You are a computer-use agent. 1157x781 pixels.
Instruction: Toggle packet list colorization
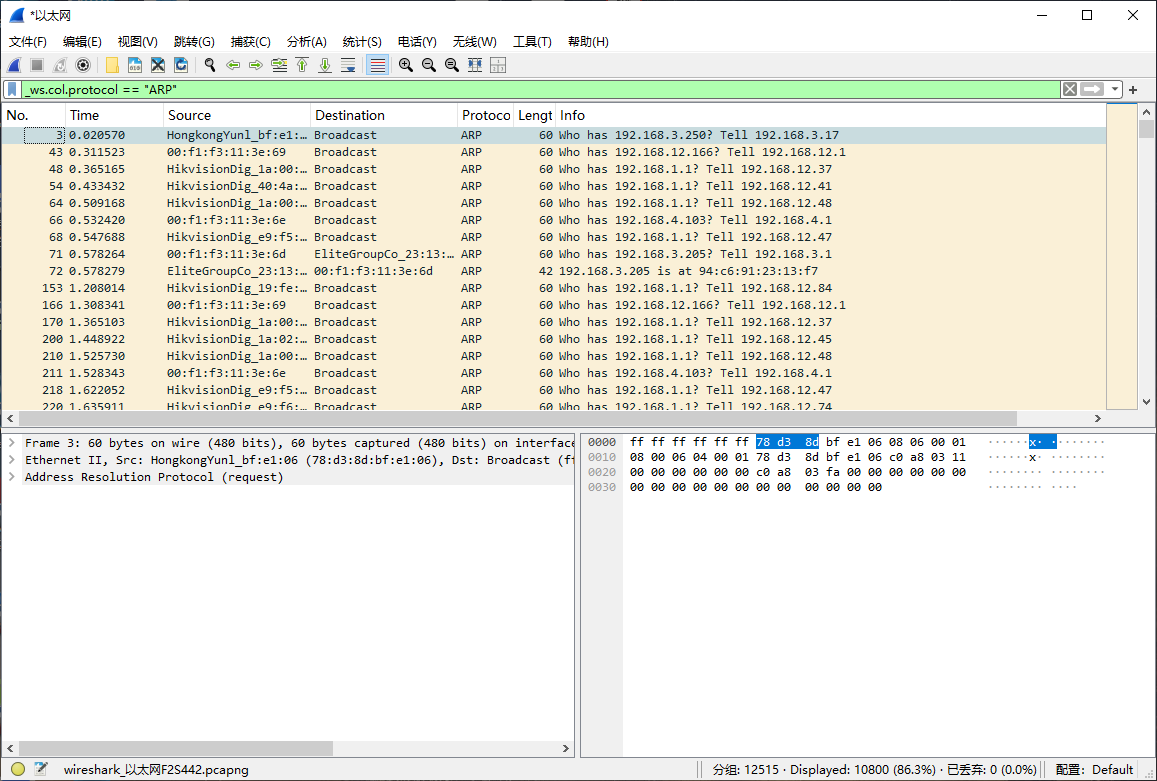[377, 65]
